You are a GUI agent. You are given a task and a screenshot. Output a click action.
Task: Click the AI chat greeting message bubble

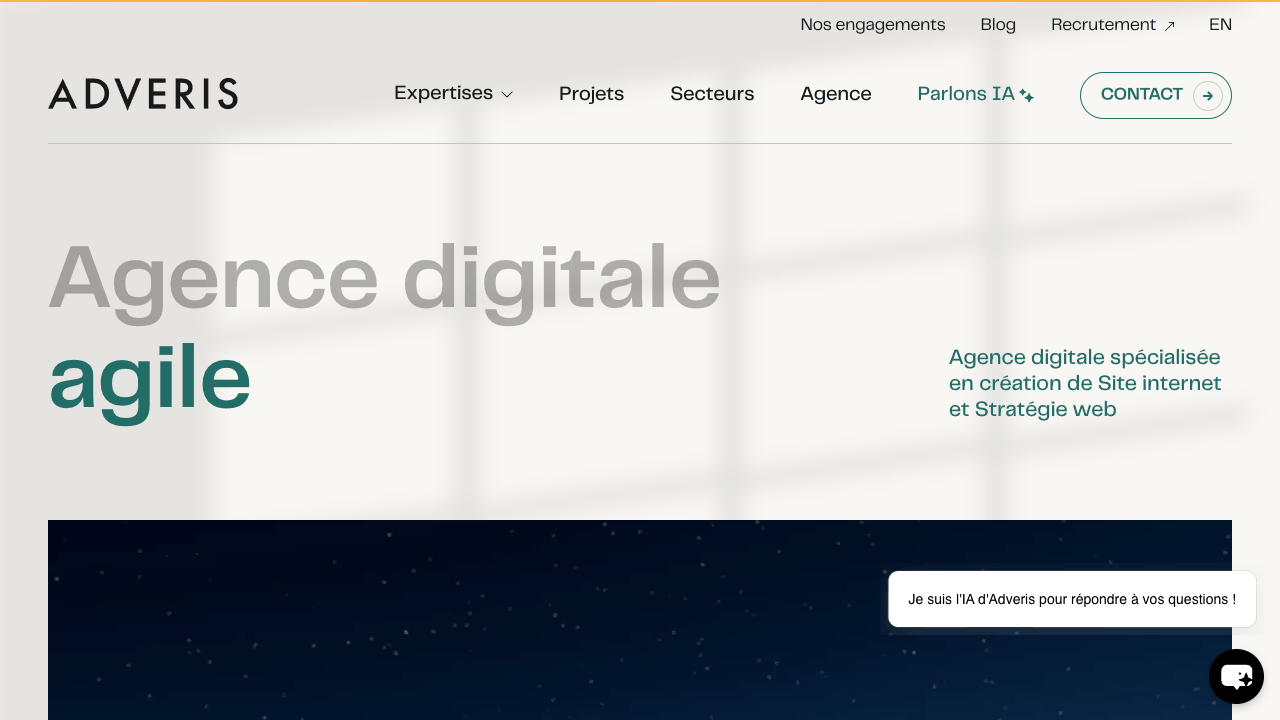(1072, 599)
